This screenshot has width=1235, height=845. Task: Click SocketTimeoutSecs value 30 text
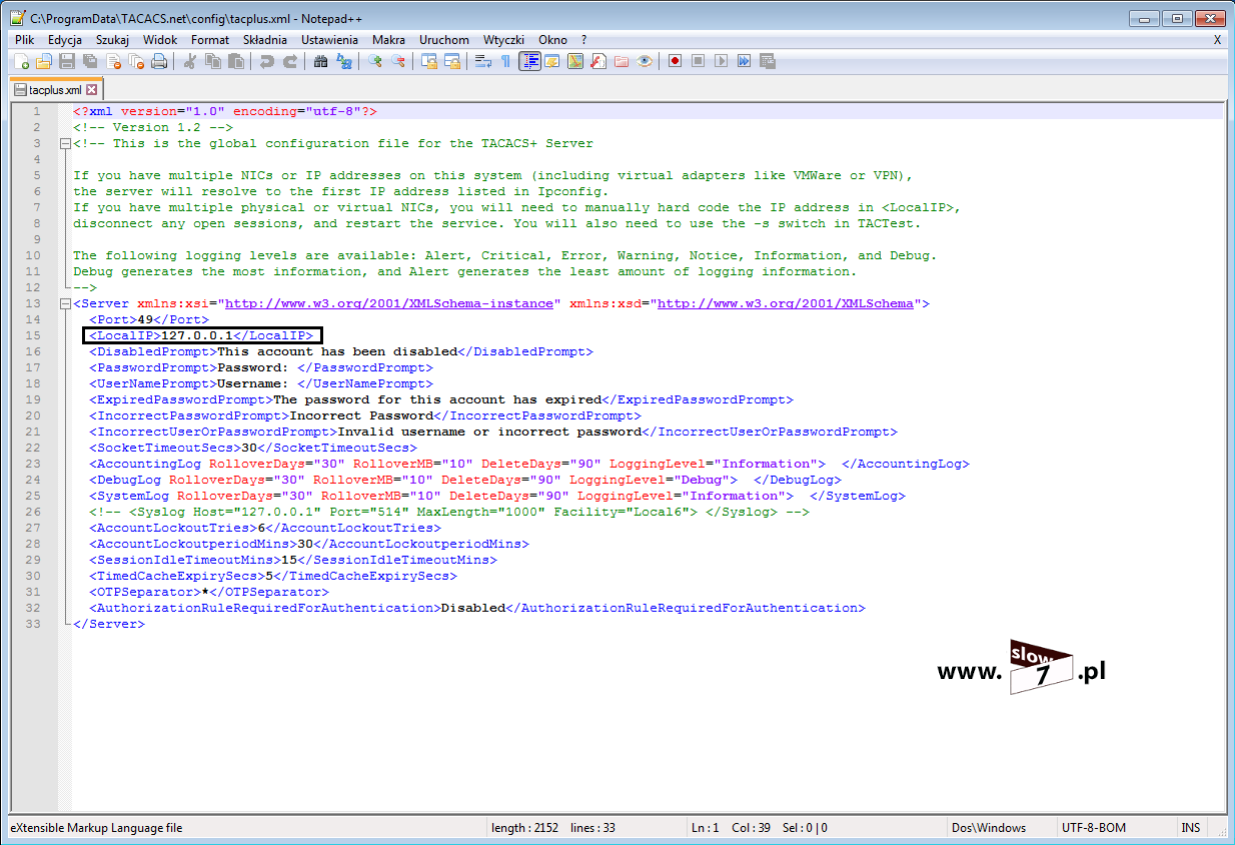click(249, 448)
